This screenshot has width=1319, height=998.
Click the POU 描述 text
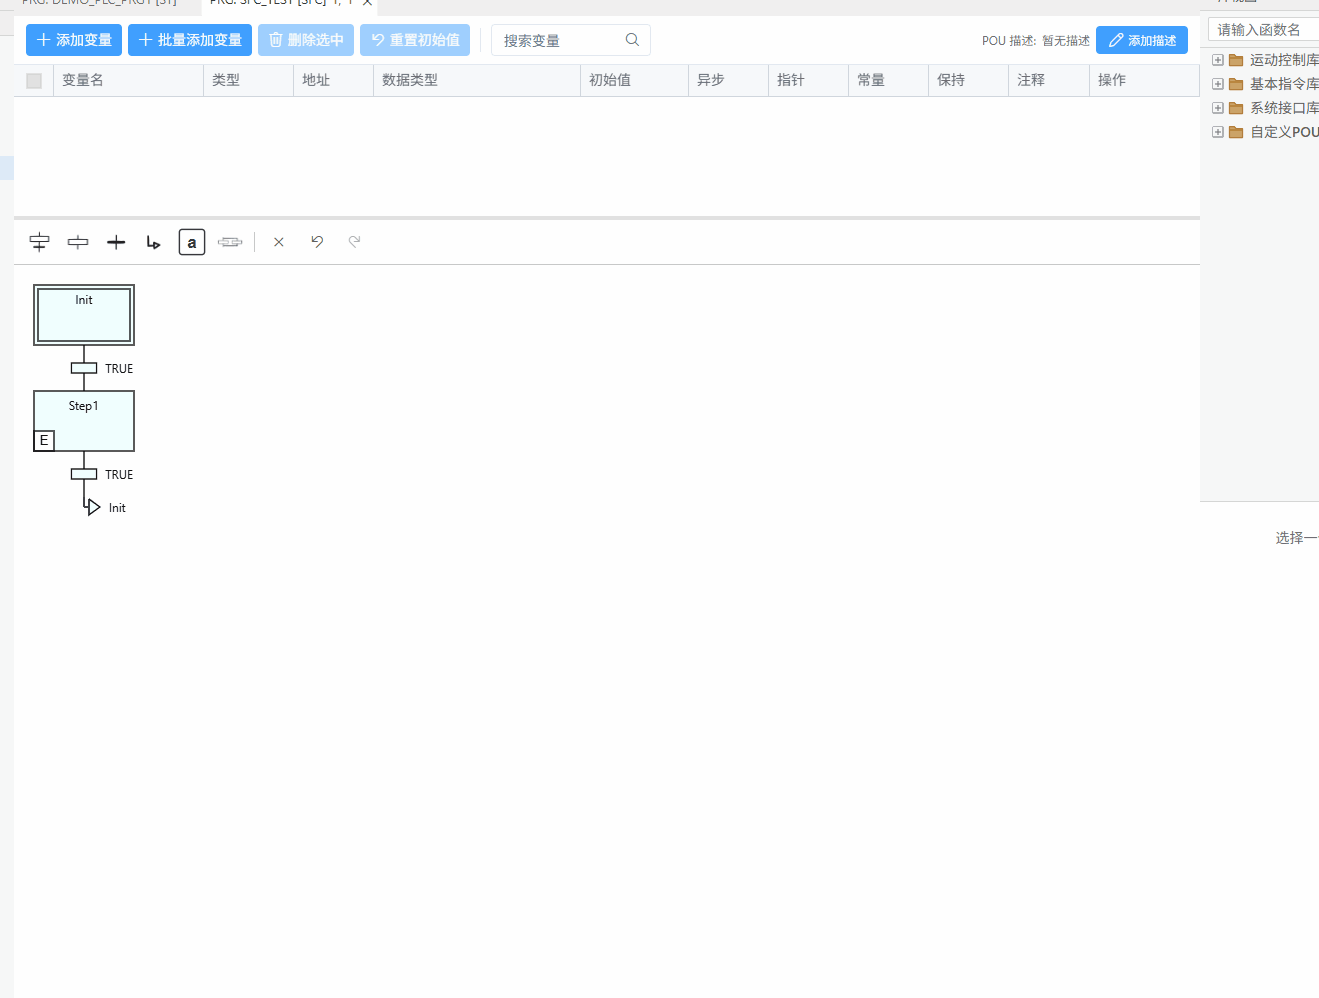tap(1008, 41)
